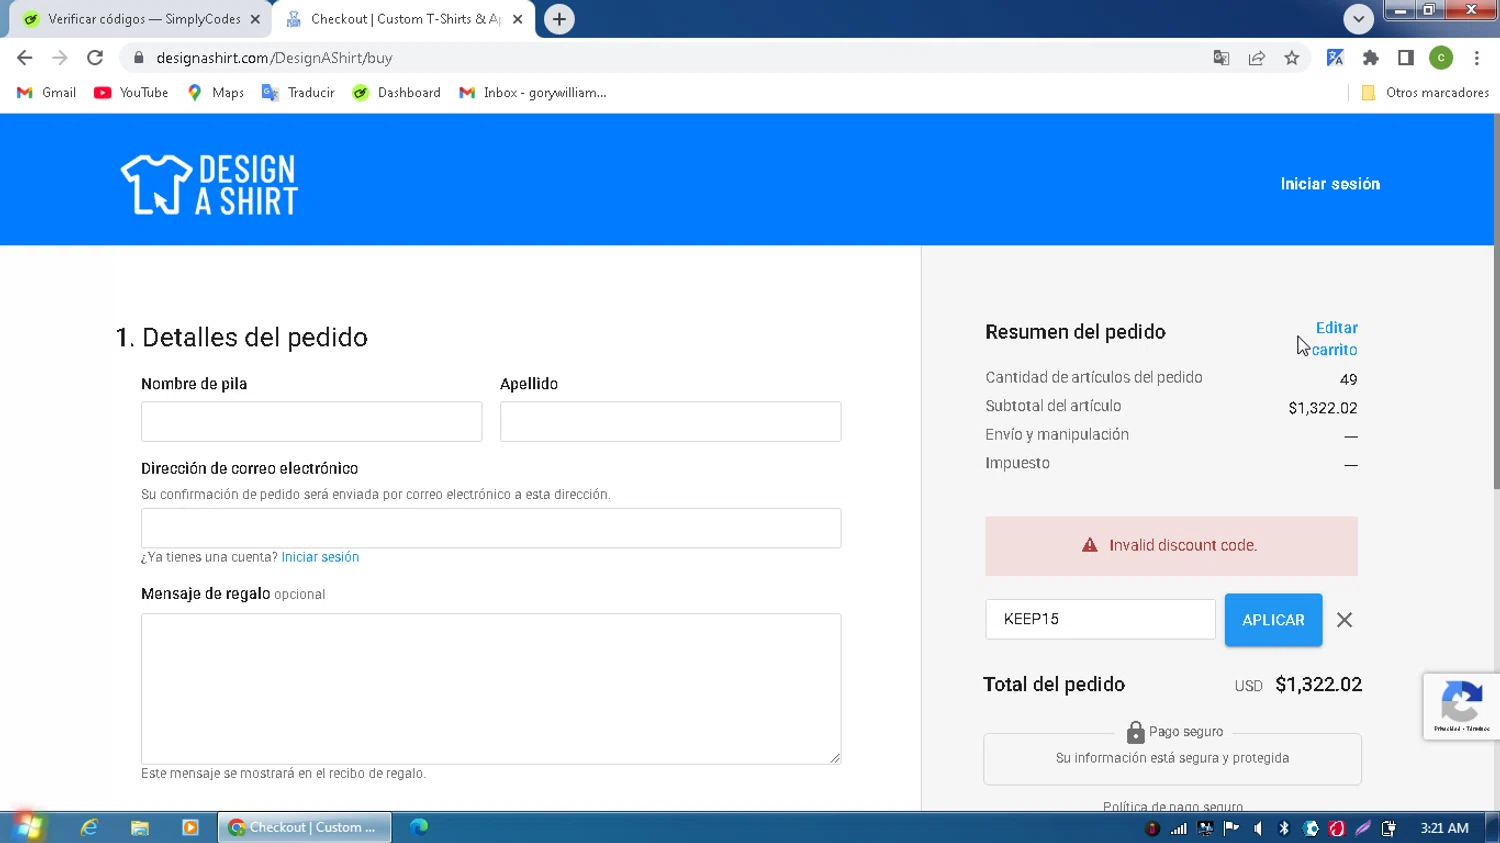Open the Extensions puzzle icon
1500x843 pixels.
(1371, 58)
